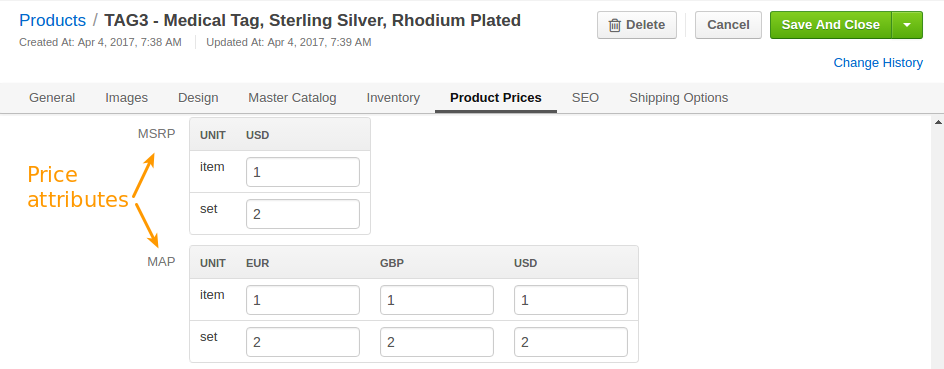Switch to the General tab
This screenshot has width=944, height=369.
tap(52, 98)
